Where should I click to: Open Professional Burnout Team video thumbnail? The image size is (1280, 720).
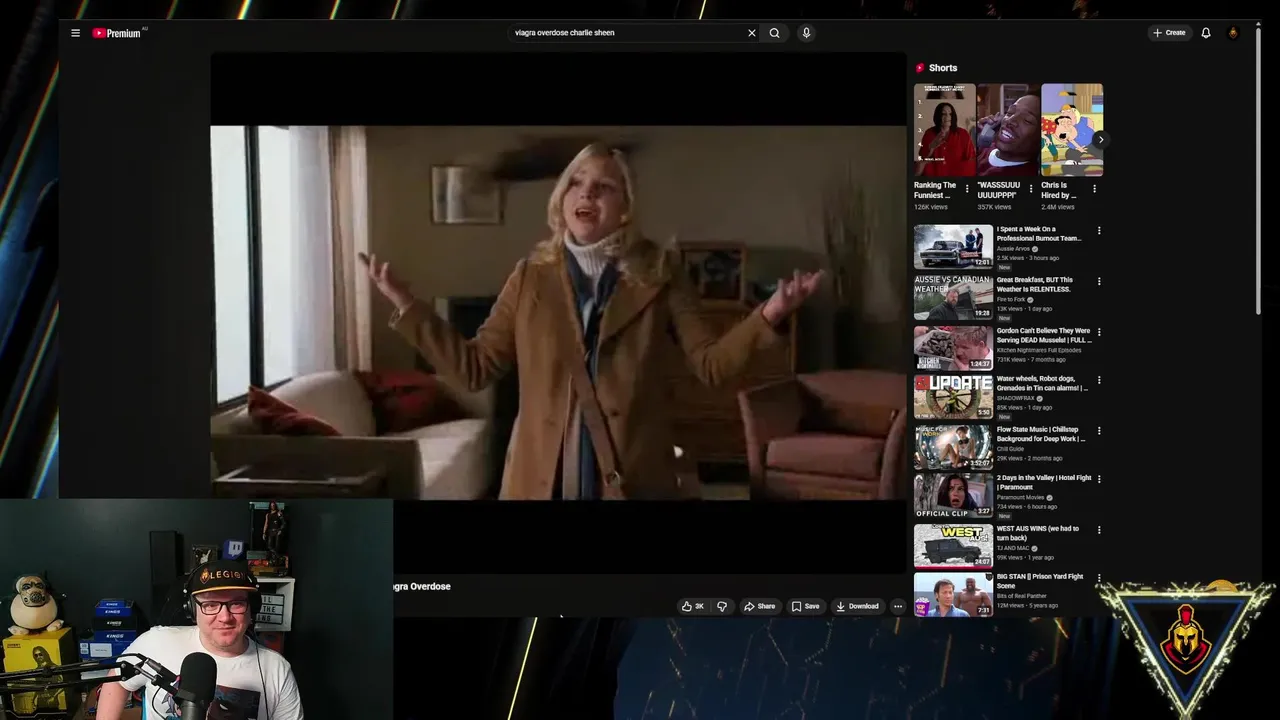pyautogui.click(x=953, y=246)
